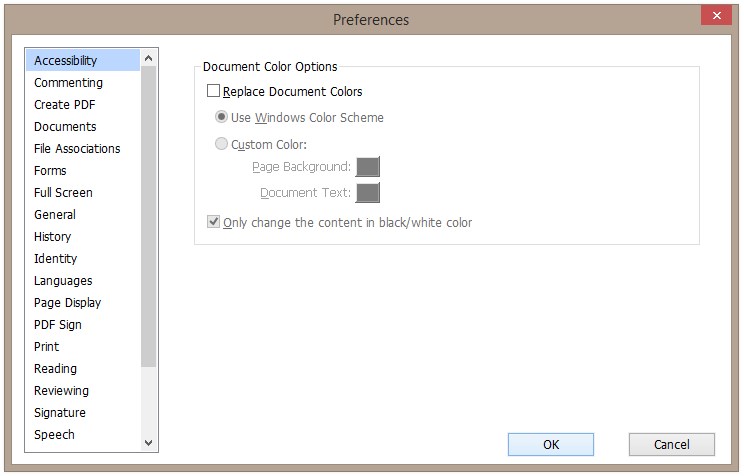744x476 pixels.
Task: Open the Commenting preferences
Action: [x=83, y=83]
